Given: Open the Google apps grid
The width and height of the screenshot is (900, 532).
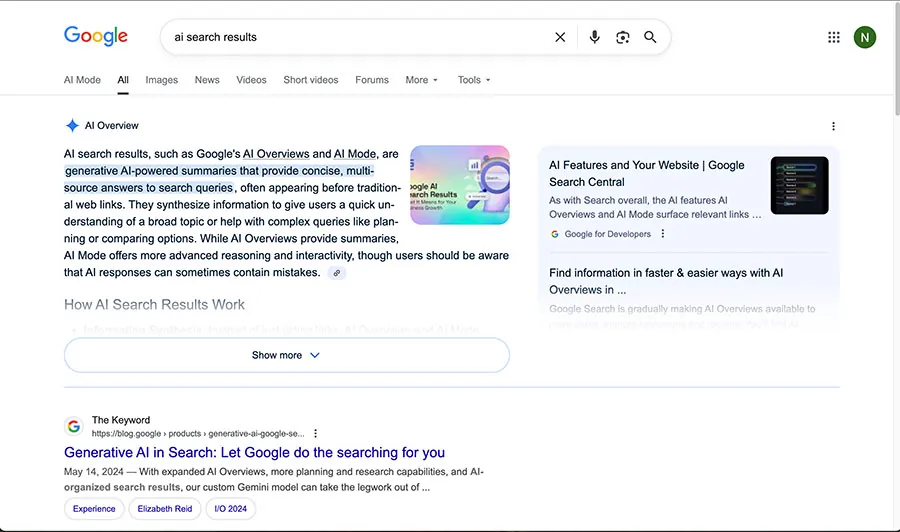Looking at the screenshot, I should tap(834, 37).
